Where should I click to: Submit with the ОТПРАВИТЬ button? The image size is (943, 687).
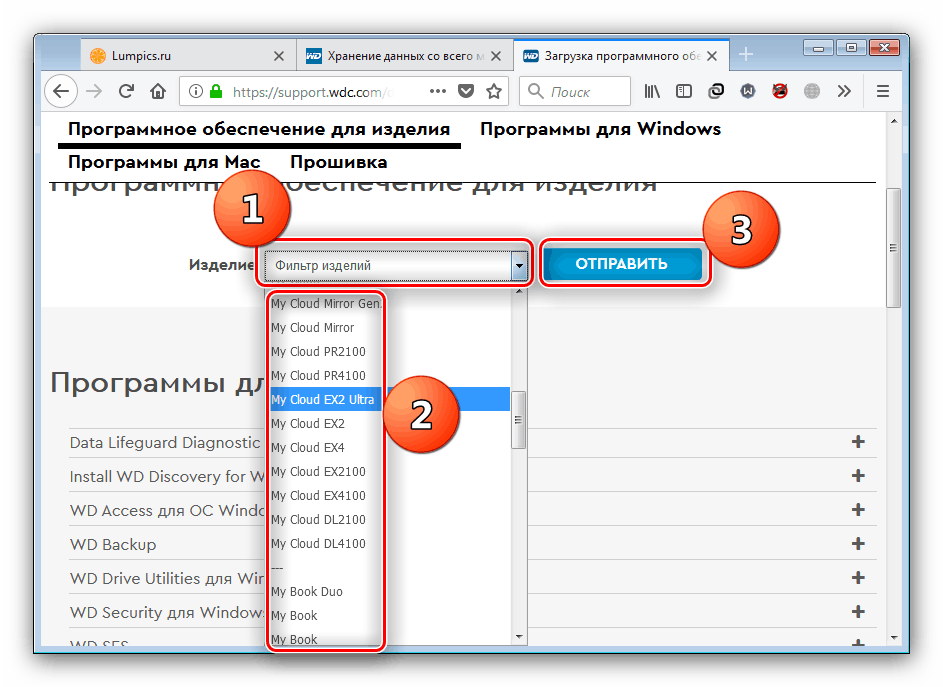pos(622,263)
